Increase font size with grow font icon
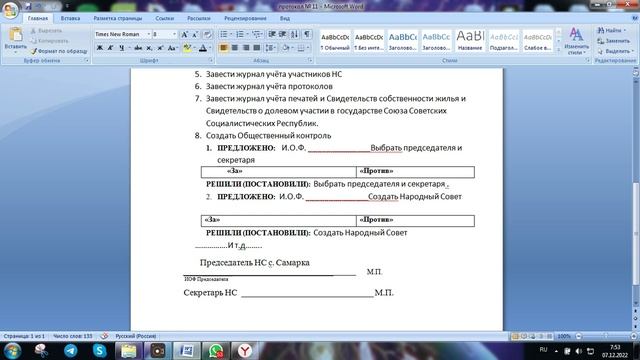640x360 pixels. pos(184,35)
